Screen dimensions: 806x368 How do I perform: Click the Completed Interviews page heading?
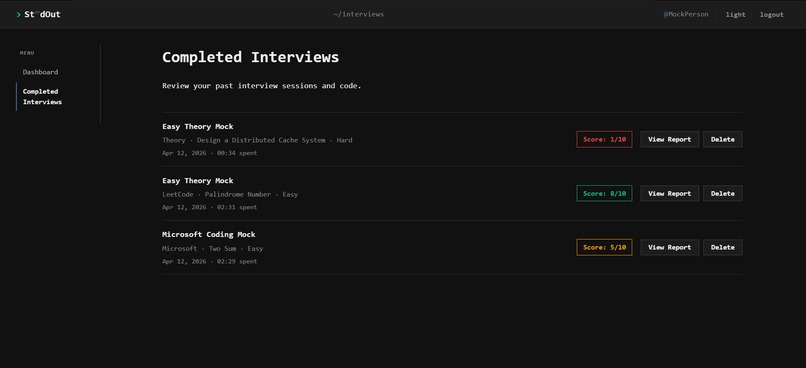click(x=250, y=57)
